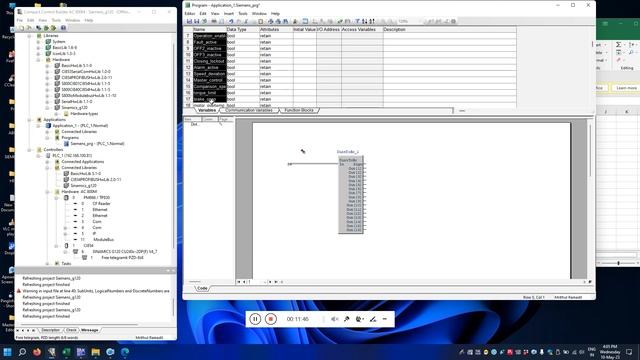Collapse the Libraries tree node
This screenshot has height=360, width=640.
(29, 36)
